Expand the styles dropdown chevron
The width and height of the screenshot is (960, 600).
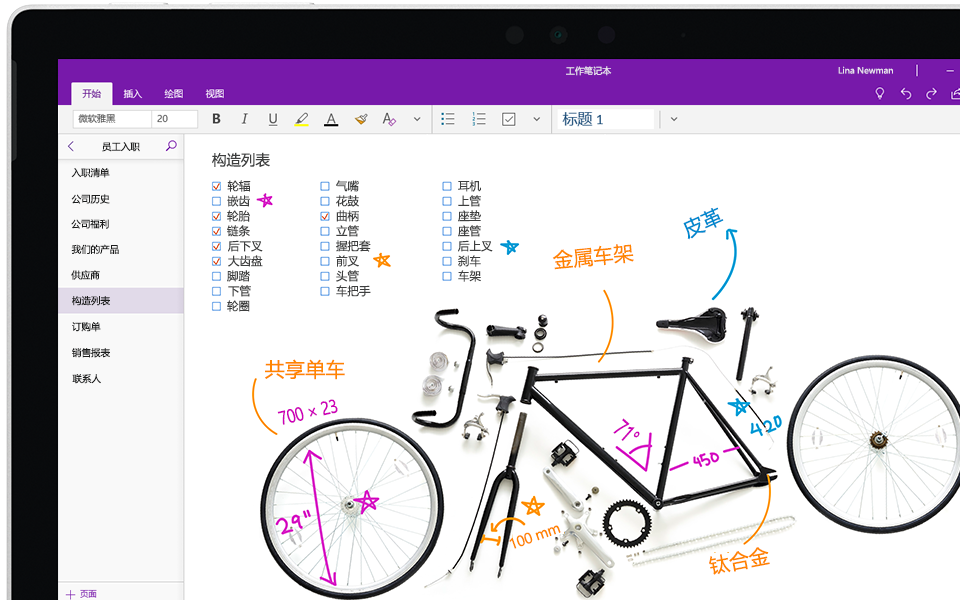pyautogui.click(x=673, y=119)
